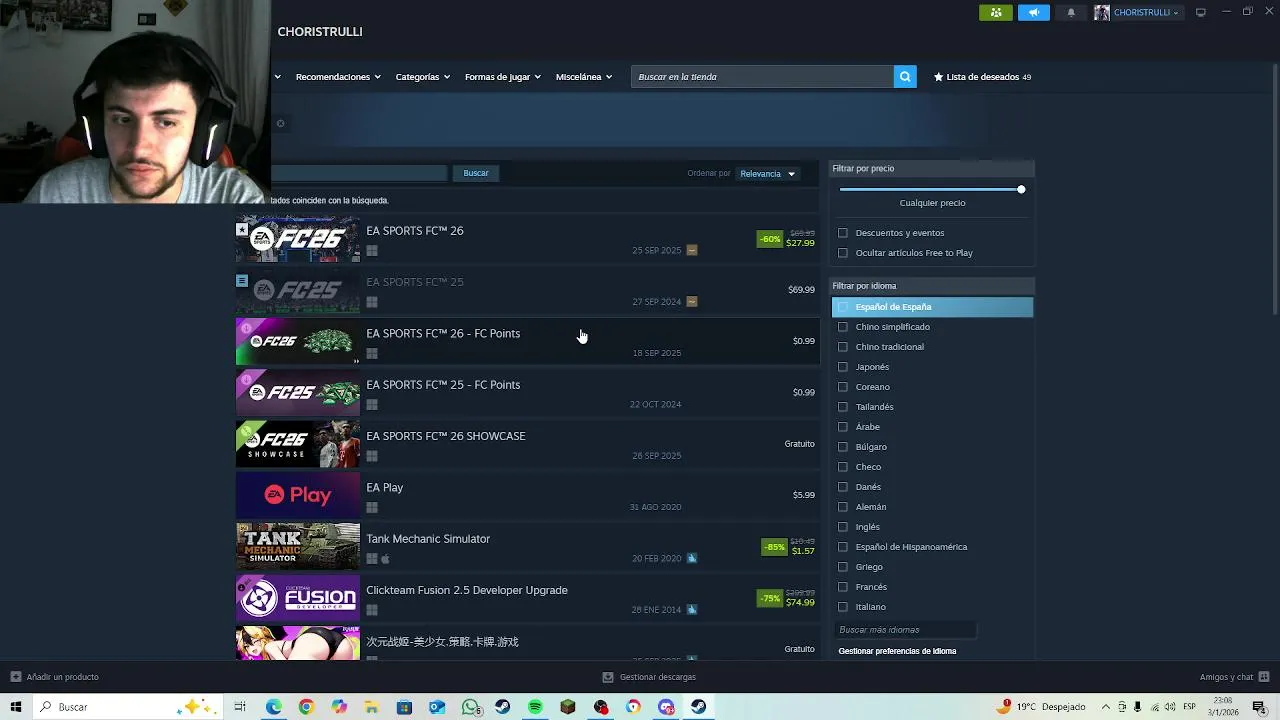Click the Apple platform icon under Tank Mechanic
The height and width of the screenshot is (720, 1280).
coord(385,559)
